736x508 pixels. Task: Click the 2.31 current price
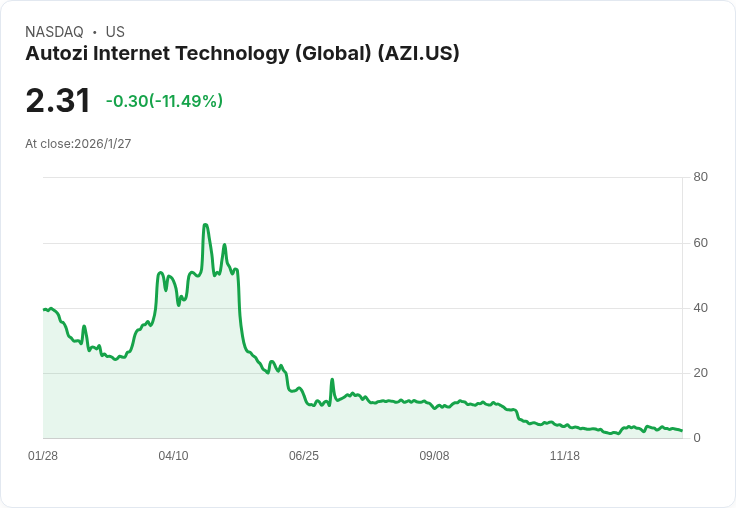(x=58, y=100)
